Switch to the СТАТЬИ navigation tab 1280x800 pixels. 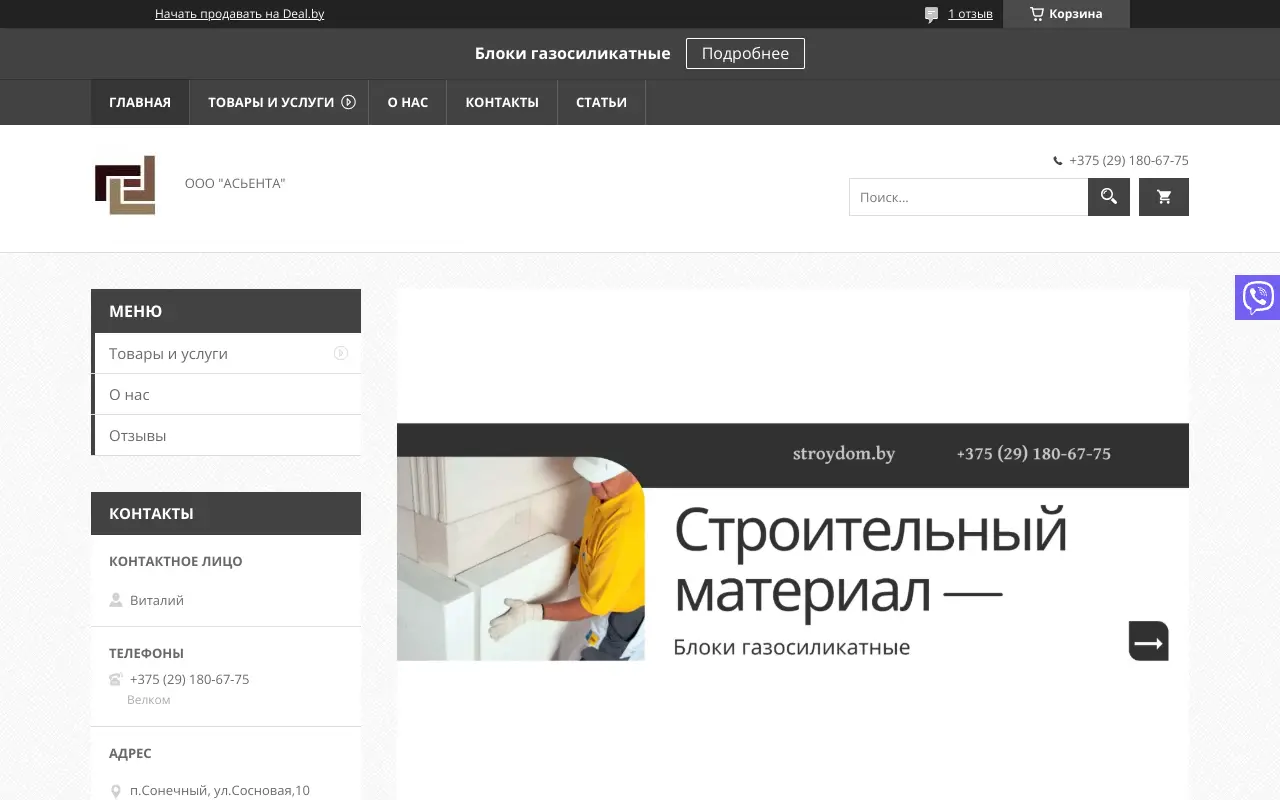coord(601,102)
